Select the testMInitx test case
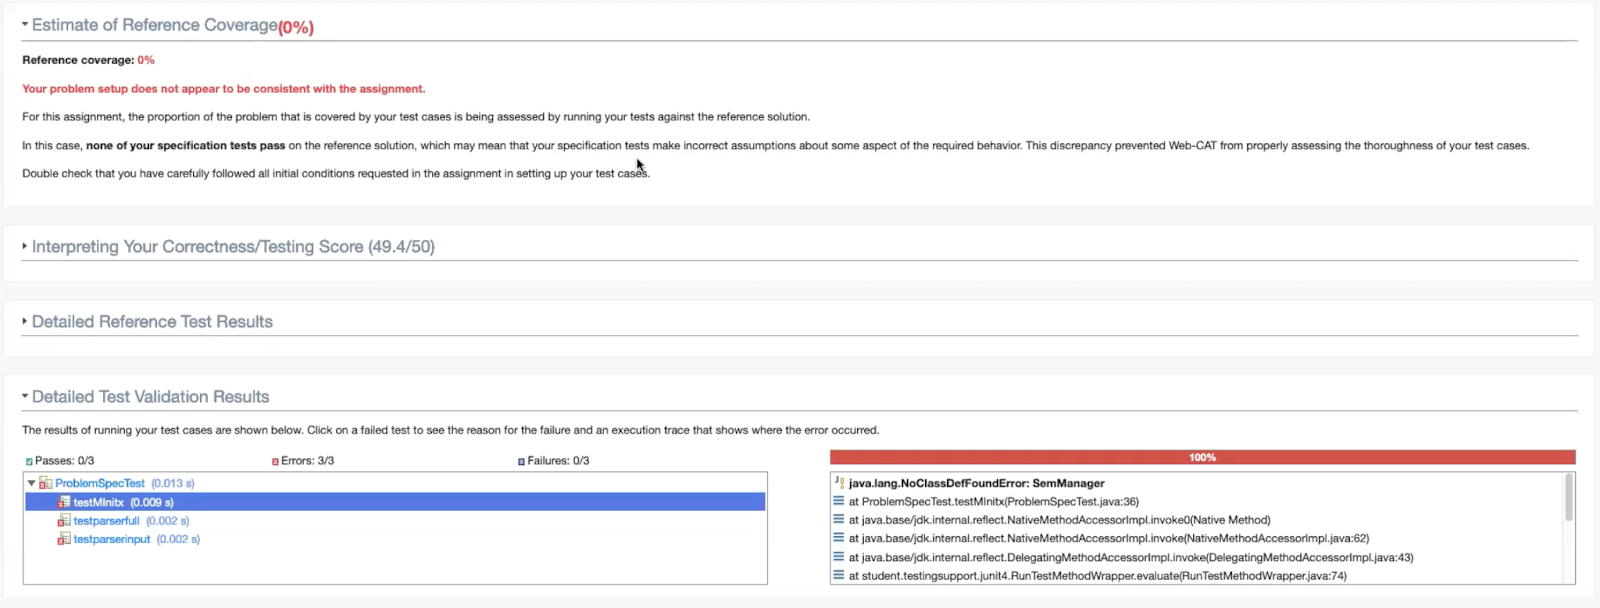 point(99,502)
